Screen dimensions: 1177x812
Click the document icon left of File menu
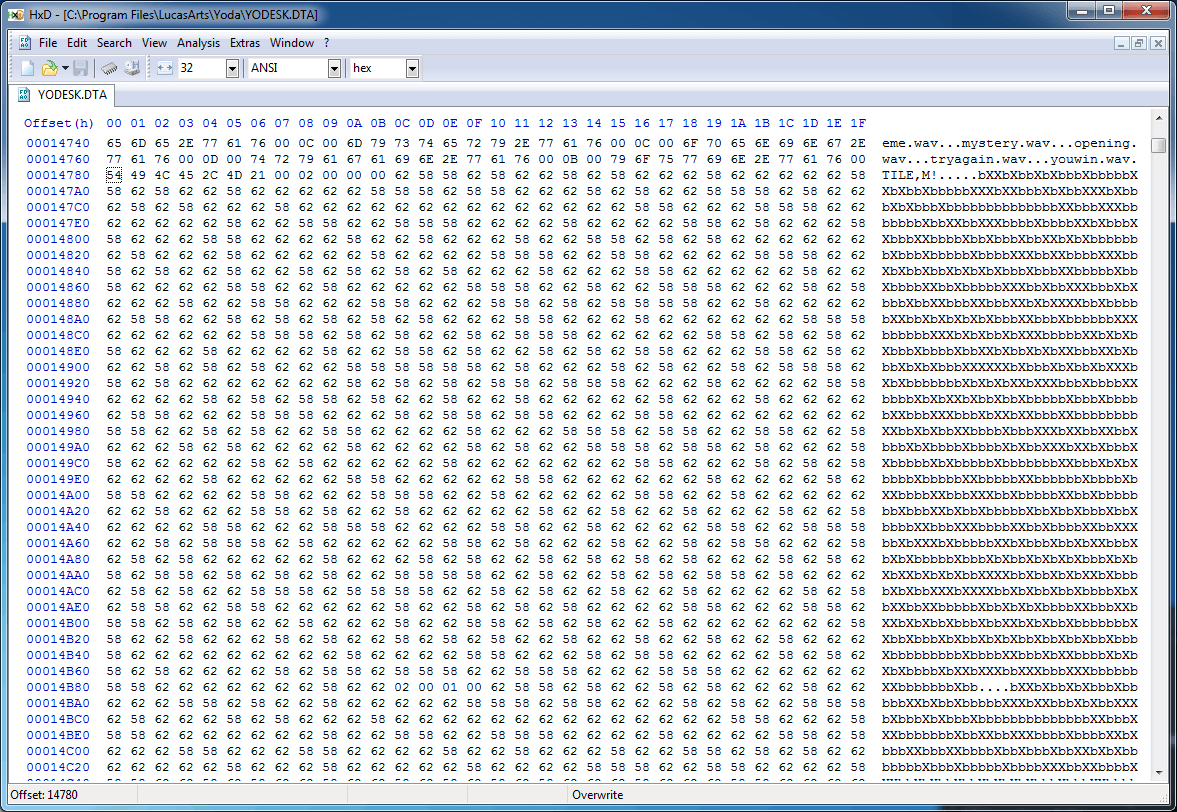click(x=25, y=43)
